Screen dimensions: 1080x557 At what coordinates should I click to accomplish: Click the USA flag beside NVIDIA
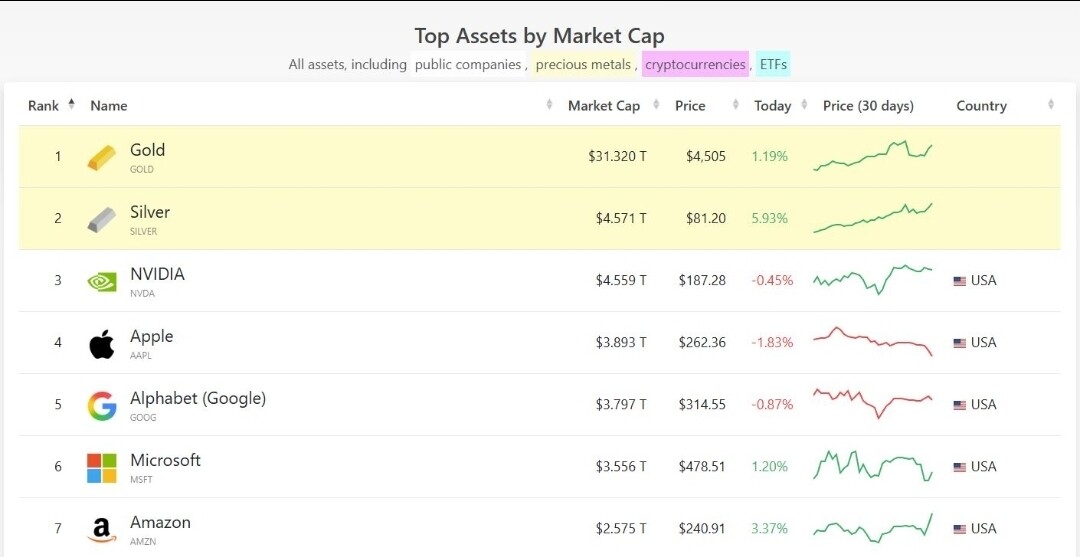point(960,281)
